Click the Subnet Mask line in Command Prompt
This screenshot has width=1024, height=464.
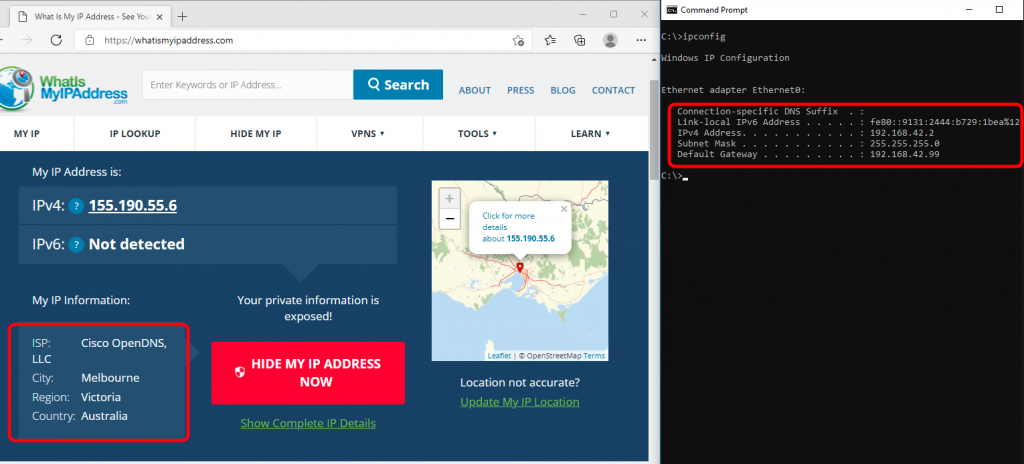pyautogui.click(x=808, y=143)
